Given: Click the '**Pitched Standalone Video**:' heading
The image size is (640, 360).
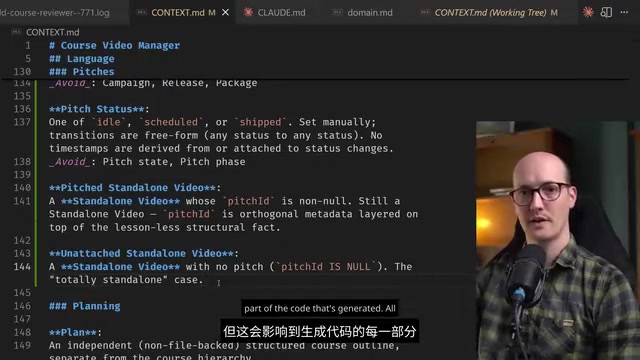Looking at the screenshot, I should (x=135, y=188).
